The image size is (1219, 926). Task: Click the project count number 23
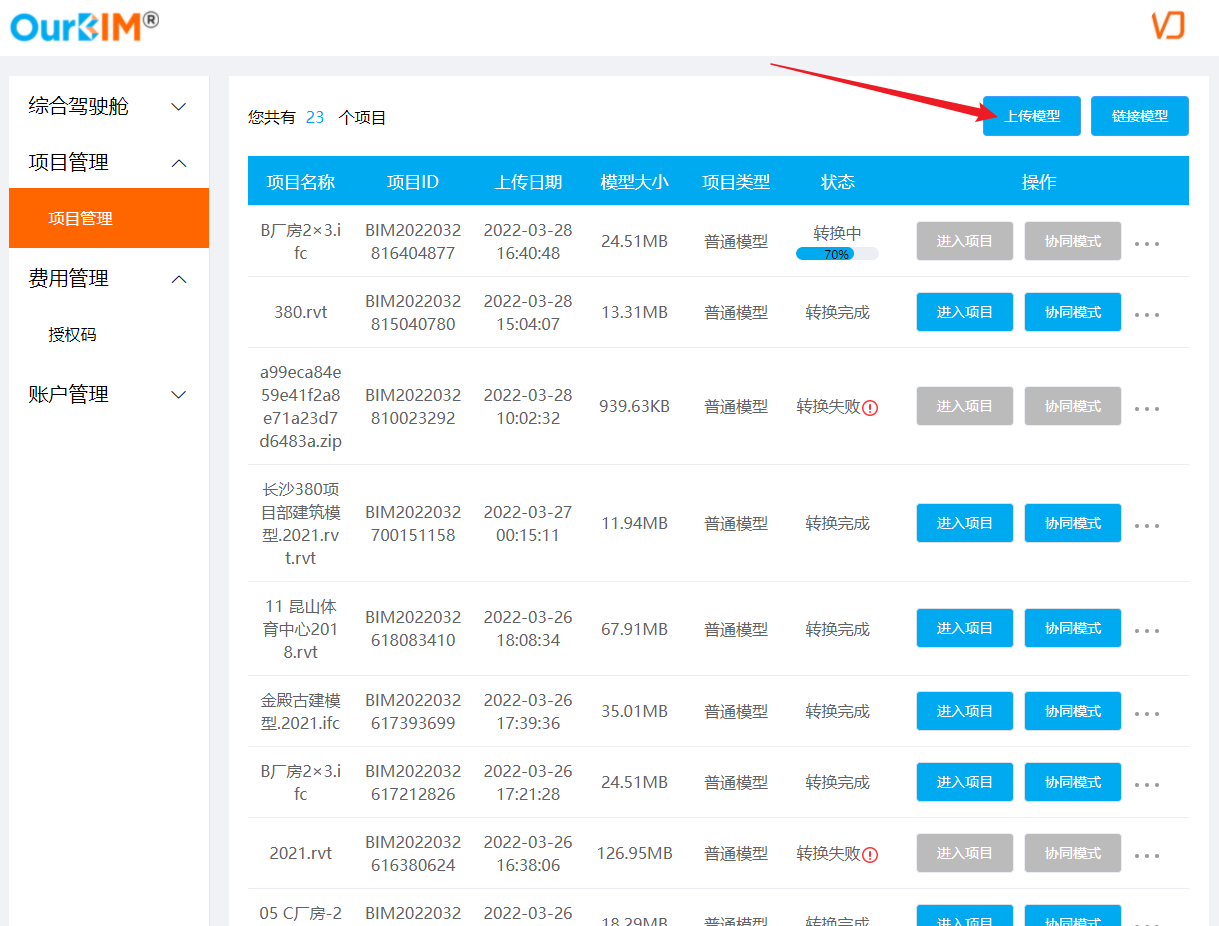pyautogui.click(x=315, y=117)
